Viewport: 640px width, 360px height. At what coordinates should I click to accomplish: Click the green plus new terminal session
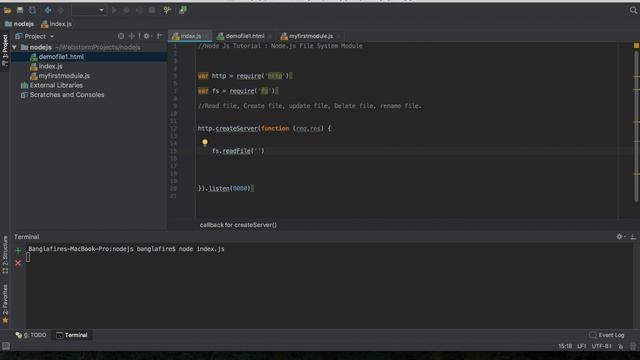(x=18, y=250)
